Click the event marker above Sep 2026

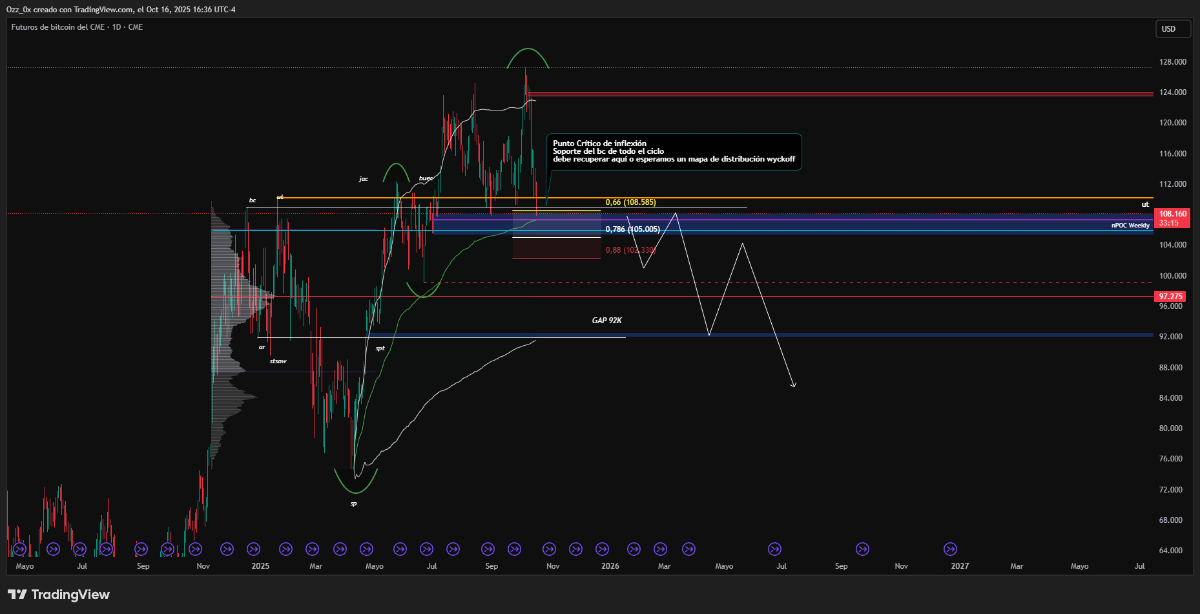[863, 548]
